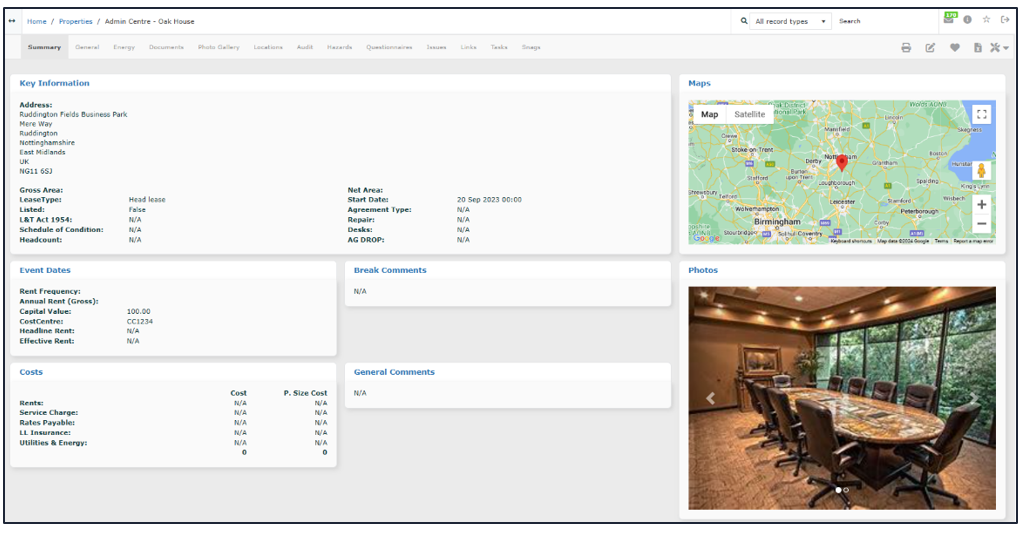Open the tools wrench dropdown menu
This screenshot has width=1028, height=535.
[999, 48]
